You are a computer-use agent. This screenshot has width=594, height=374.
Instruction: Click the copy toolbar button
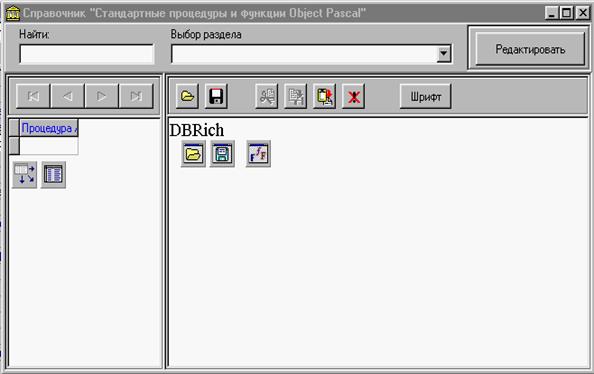tap(295, 96)
